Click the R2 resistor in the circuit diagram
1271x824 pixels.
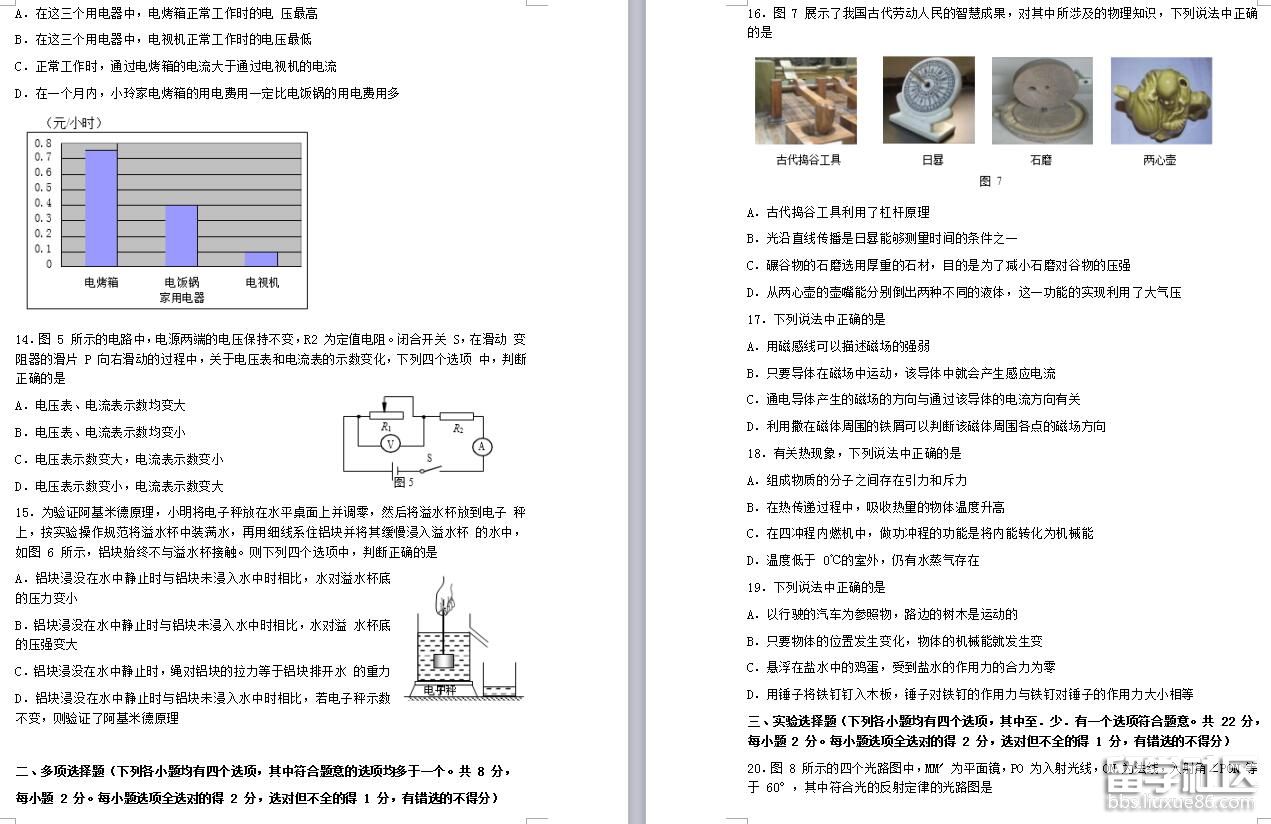coord(457,416)
